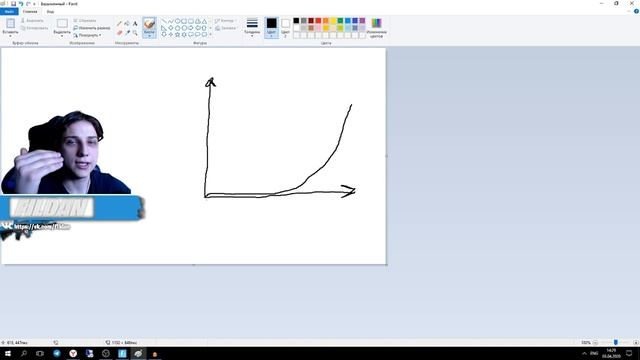
Task: Pick the five-point star shape
Action: 177,35
